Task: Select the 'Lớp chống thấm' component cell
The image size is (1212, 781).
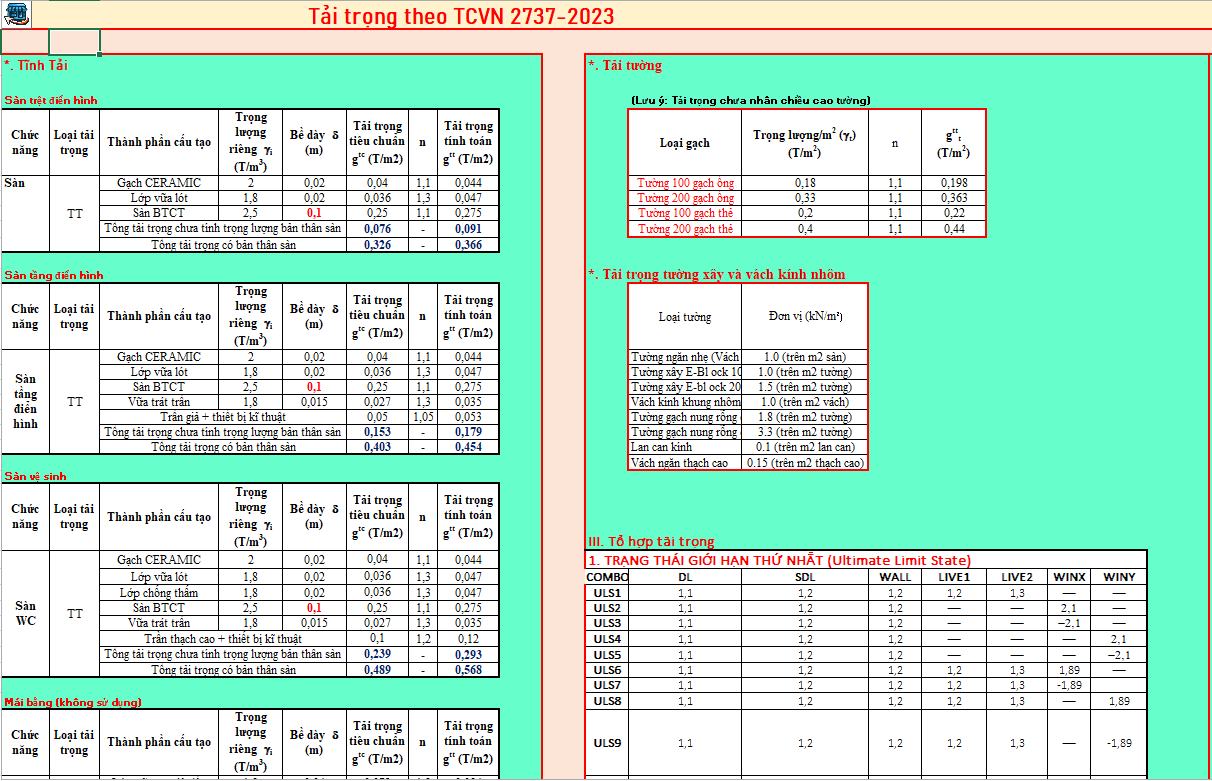Action: (x=160, y=593)
